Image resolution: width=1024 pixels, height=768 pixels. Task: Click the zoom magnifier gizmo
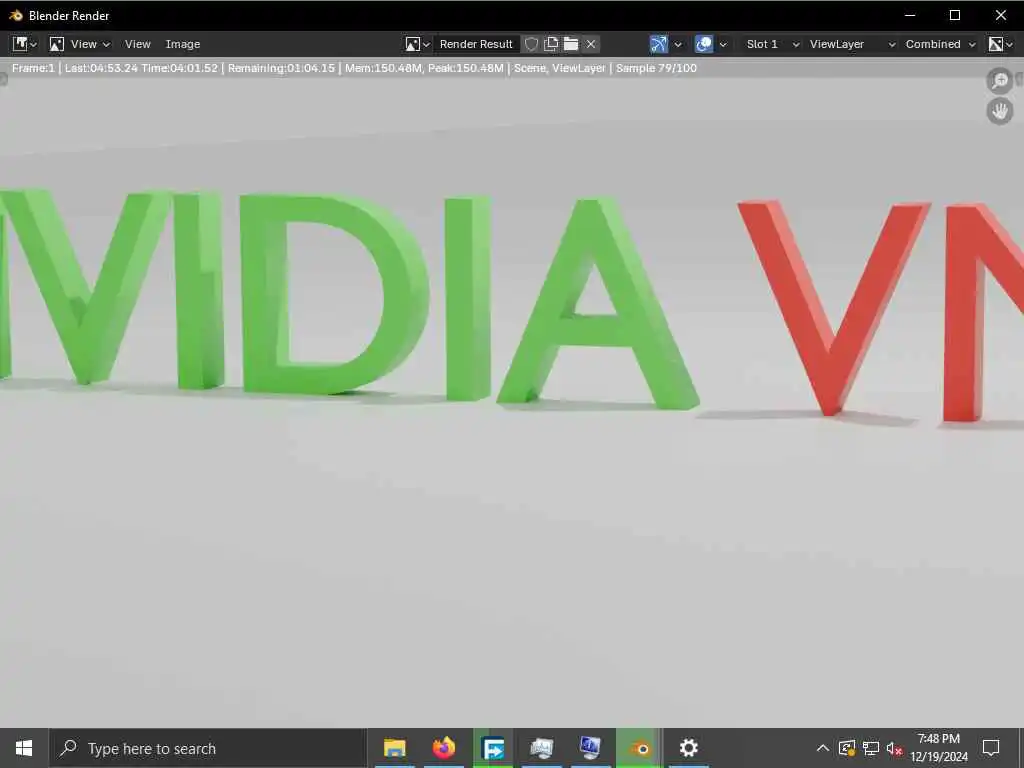1000,80
